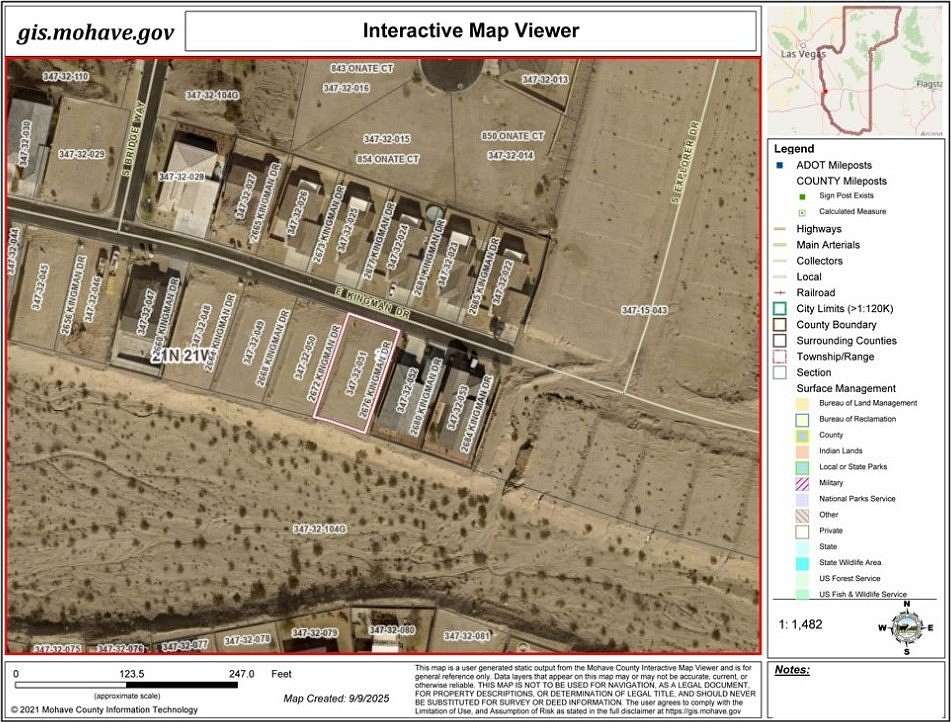This screenshot has height=722, width=951.
Task: Toggle the County Boundary legend box
Action: coord(779,324)
